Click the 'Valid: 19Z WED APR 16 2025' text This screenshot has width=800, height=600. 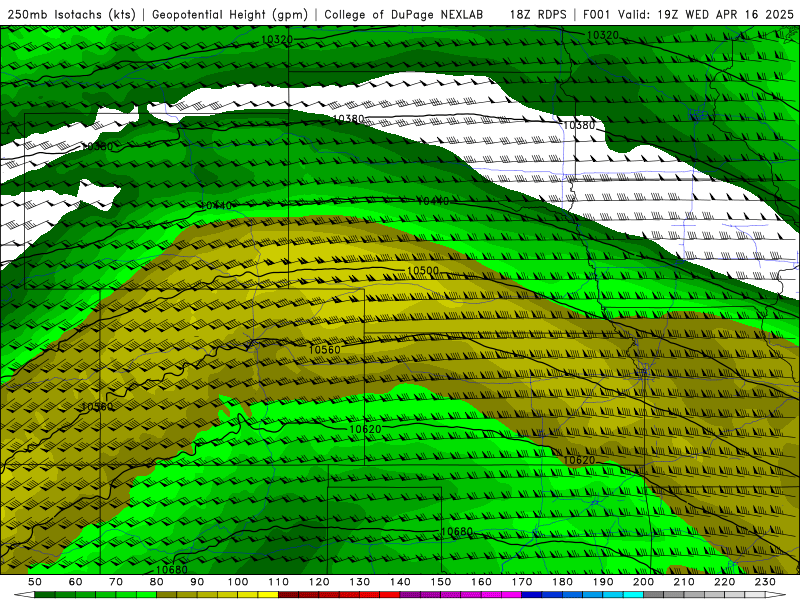[706, 14]
